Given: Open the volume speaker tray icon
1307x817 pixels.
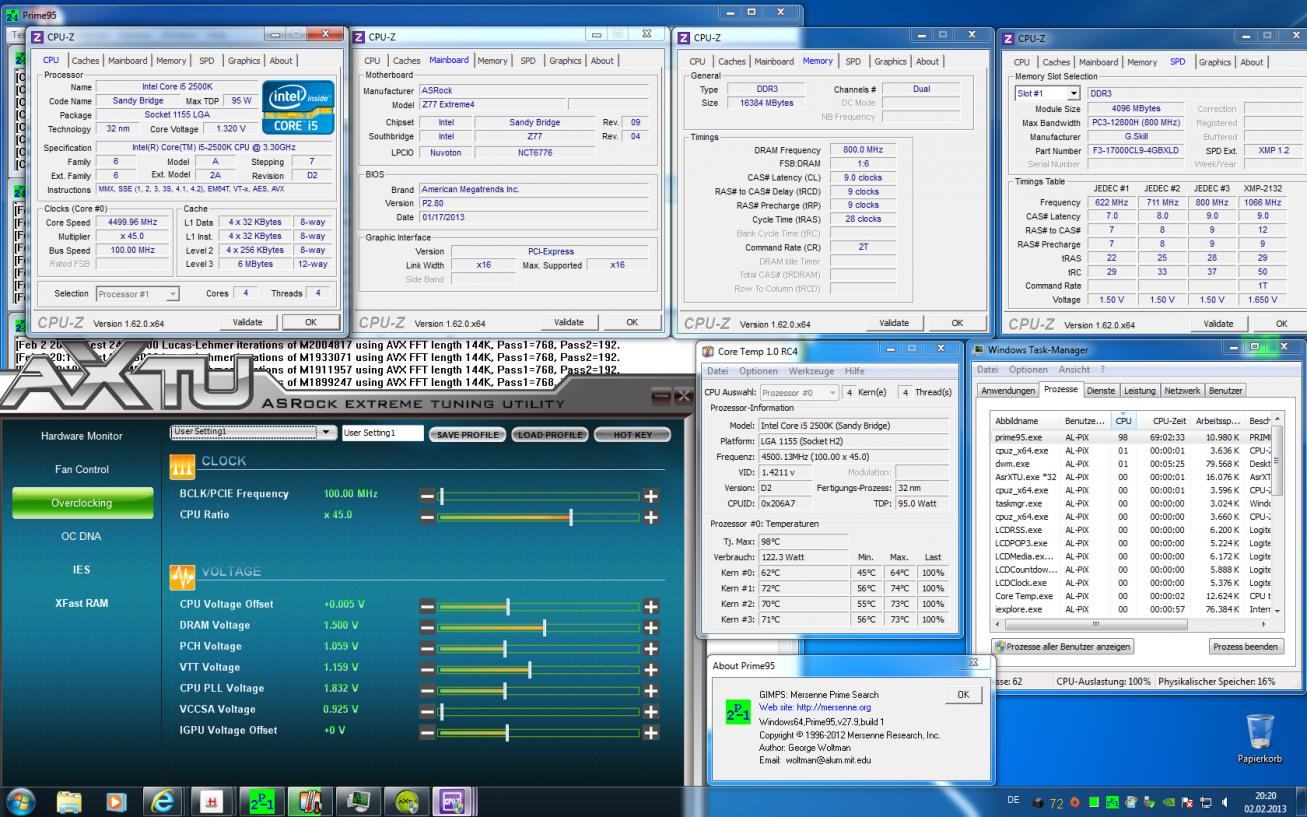Looking at the screenshot, I should coord(1226,802).
